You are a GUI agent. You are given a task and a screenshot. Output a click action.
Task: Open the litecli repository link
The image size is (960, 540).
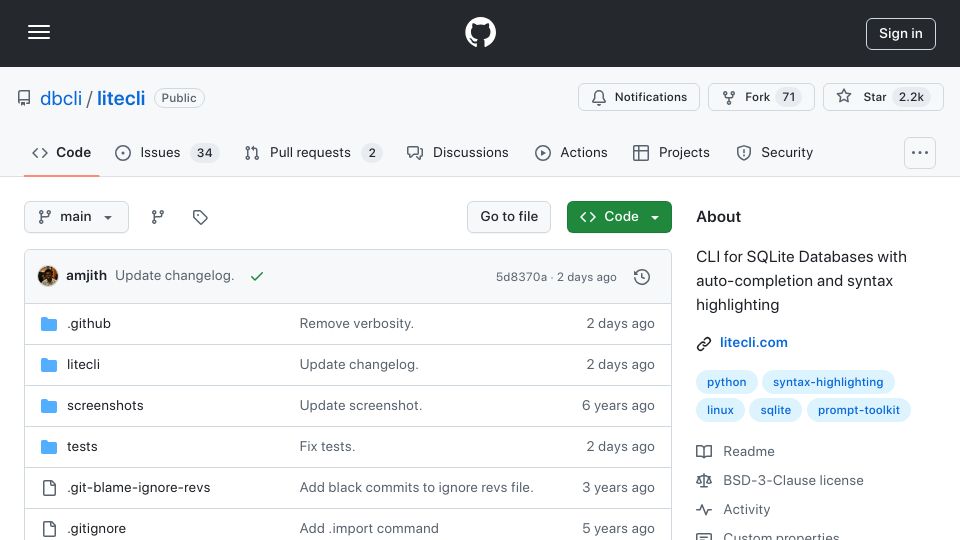pyautogui.click(x=121, y=98)
